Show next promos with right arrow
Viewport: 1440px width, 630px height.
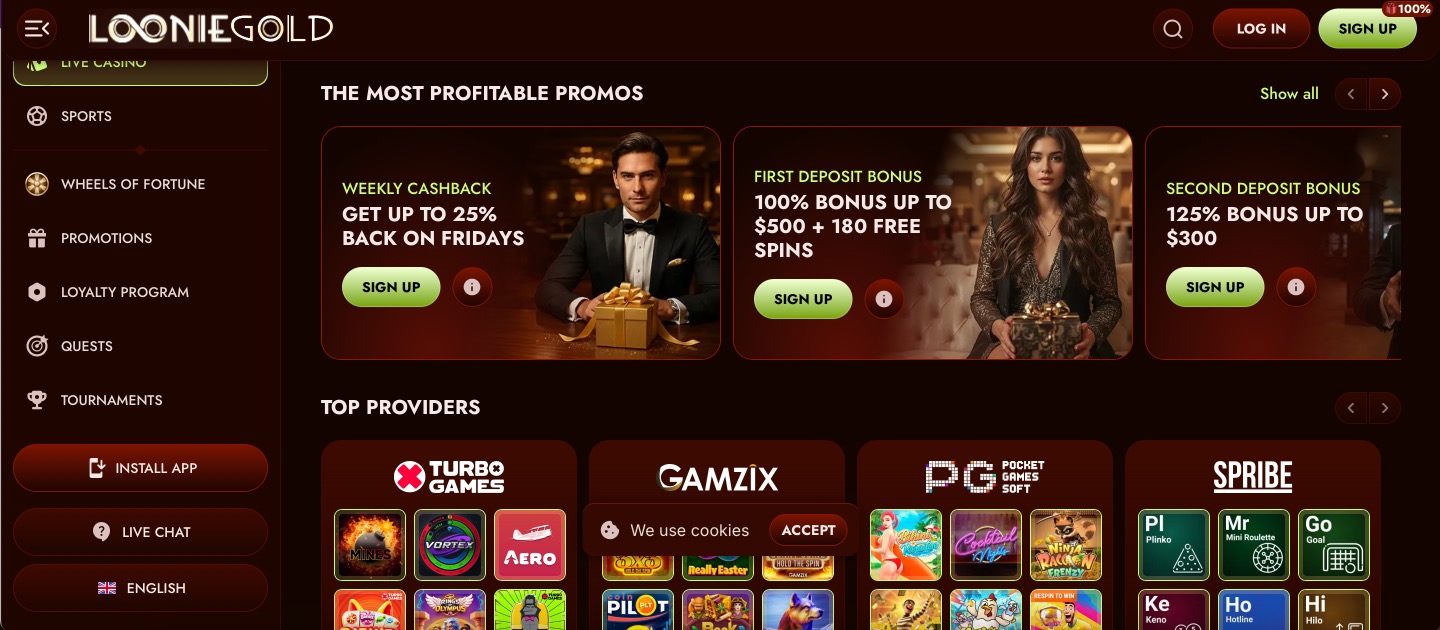point(1385,94)
